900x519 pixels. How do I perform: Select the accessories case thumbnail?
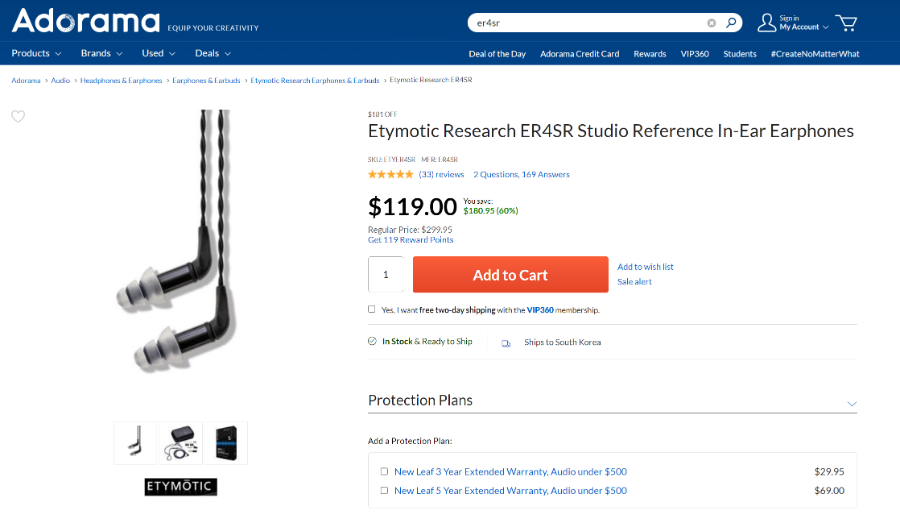tap(181, 443)
